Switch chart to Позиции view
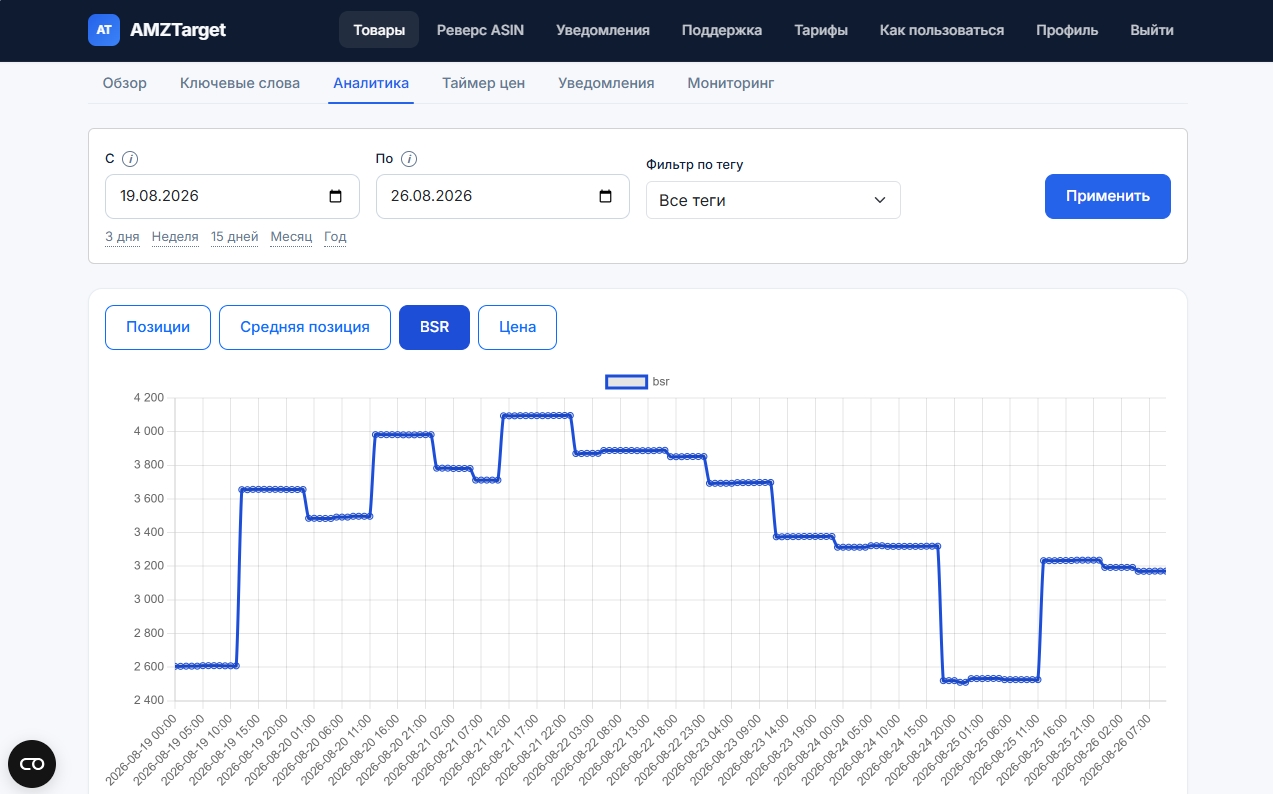The image size is (1273, 794). point(158,327)
